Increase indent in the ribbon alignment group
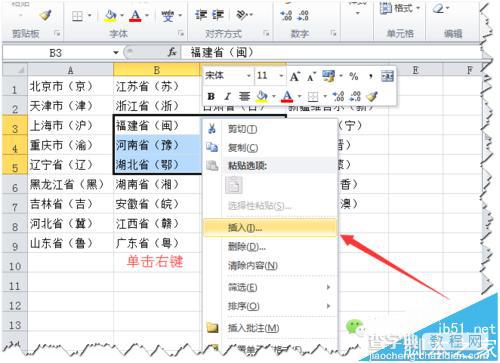Screen dimensions: 500x363 218,15
